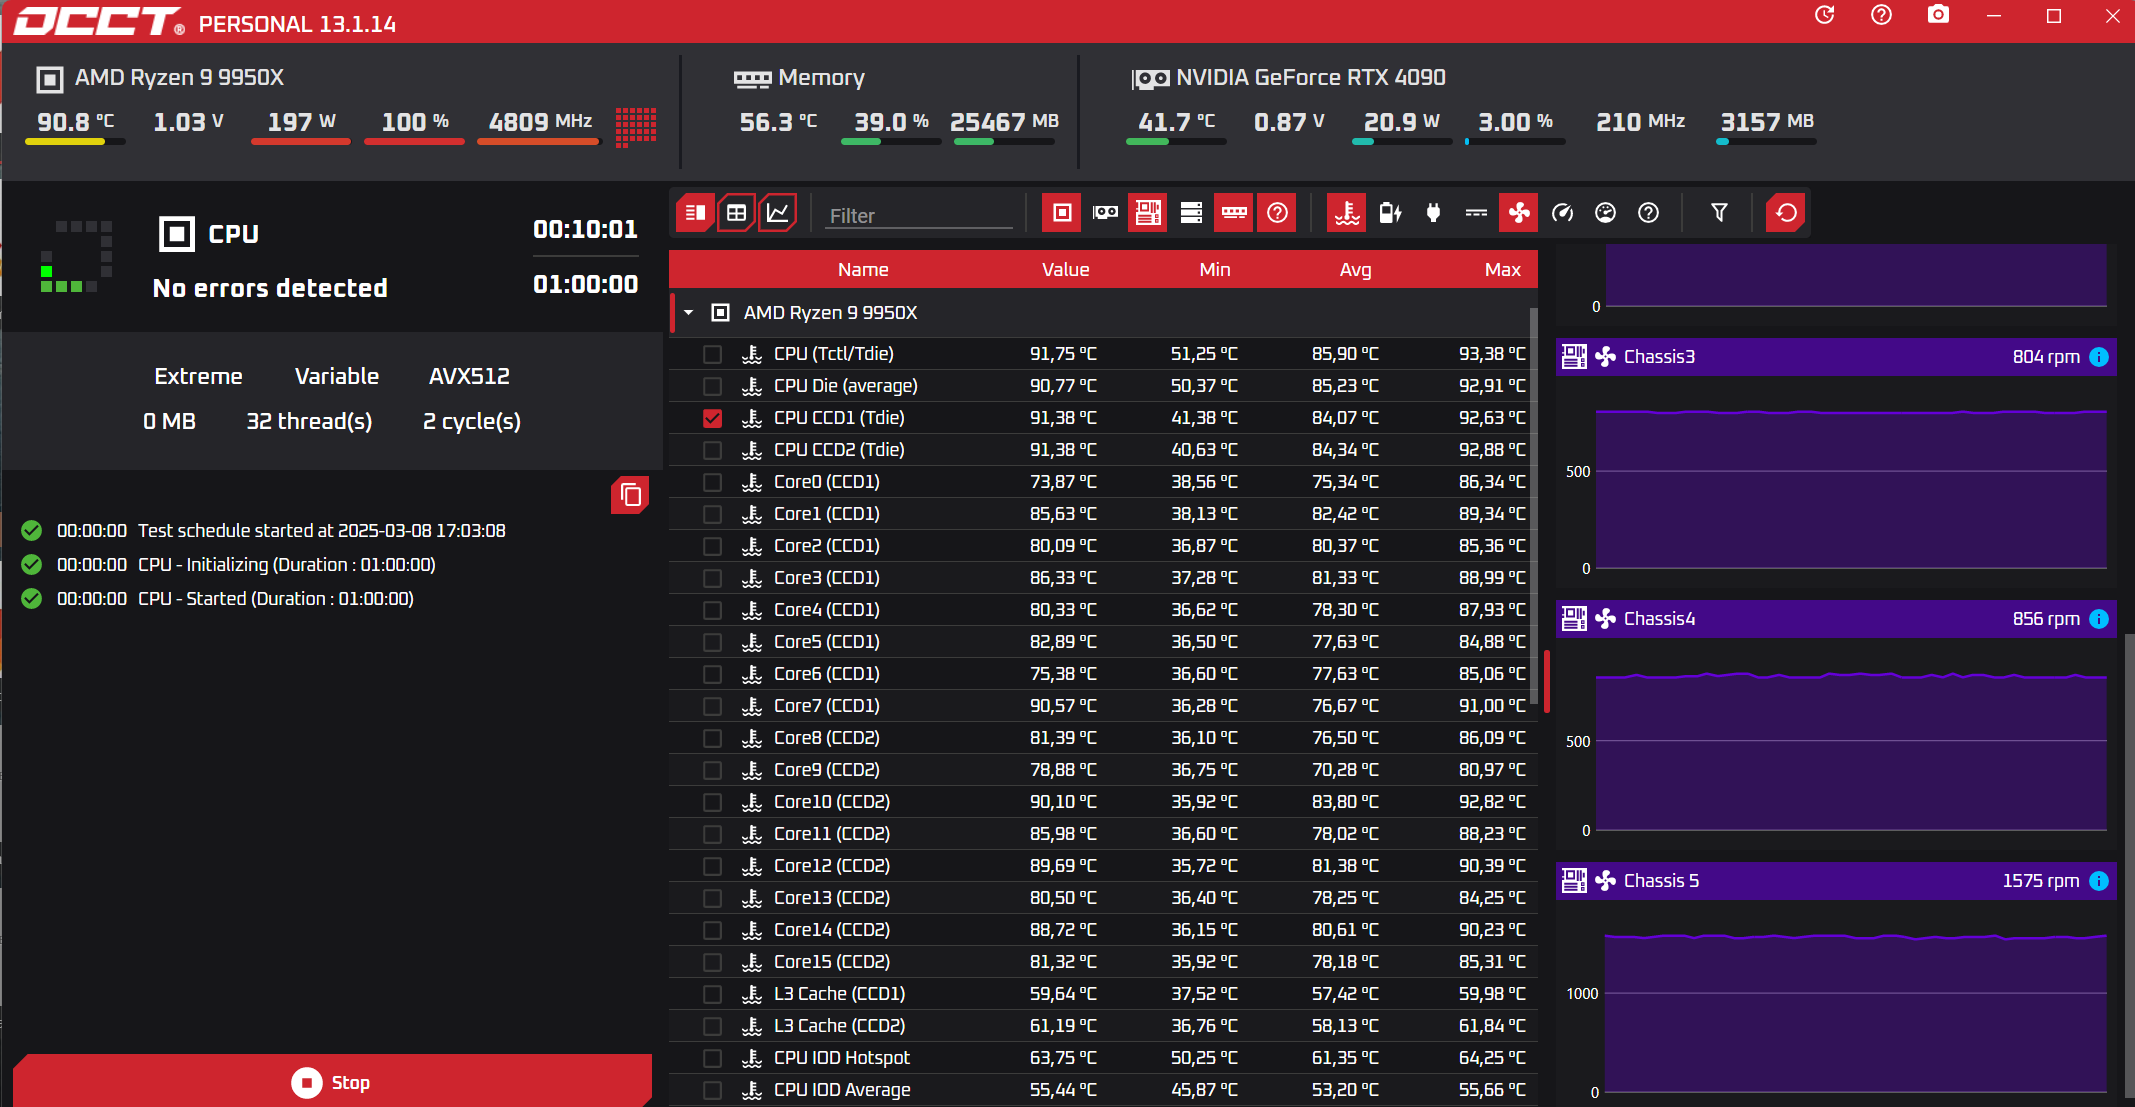Sort the table by the Max column

[1502, 270]
